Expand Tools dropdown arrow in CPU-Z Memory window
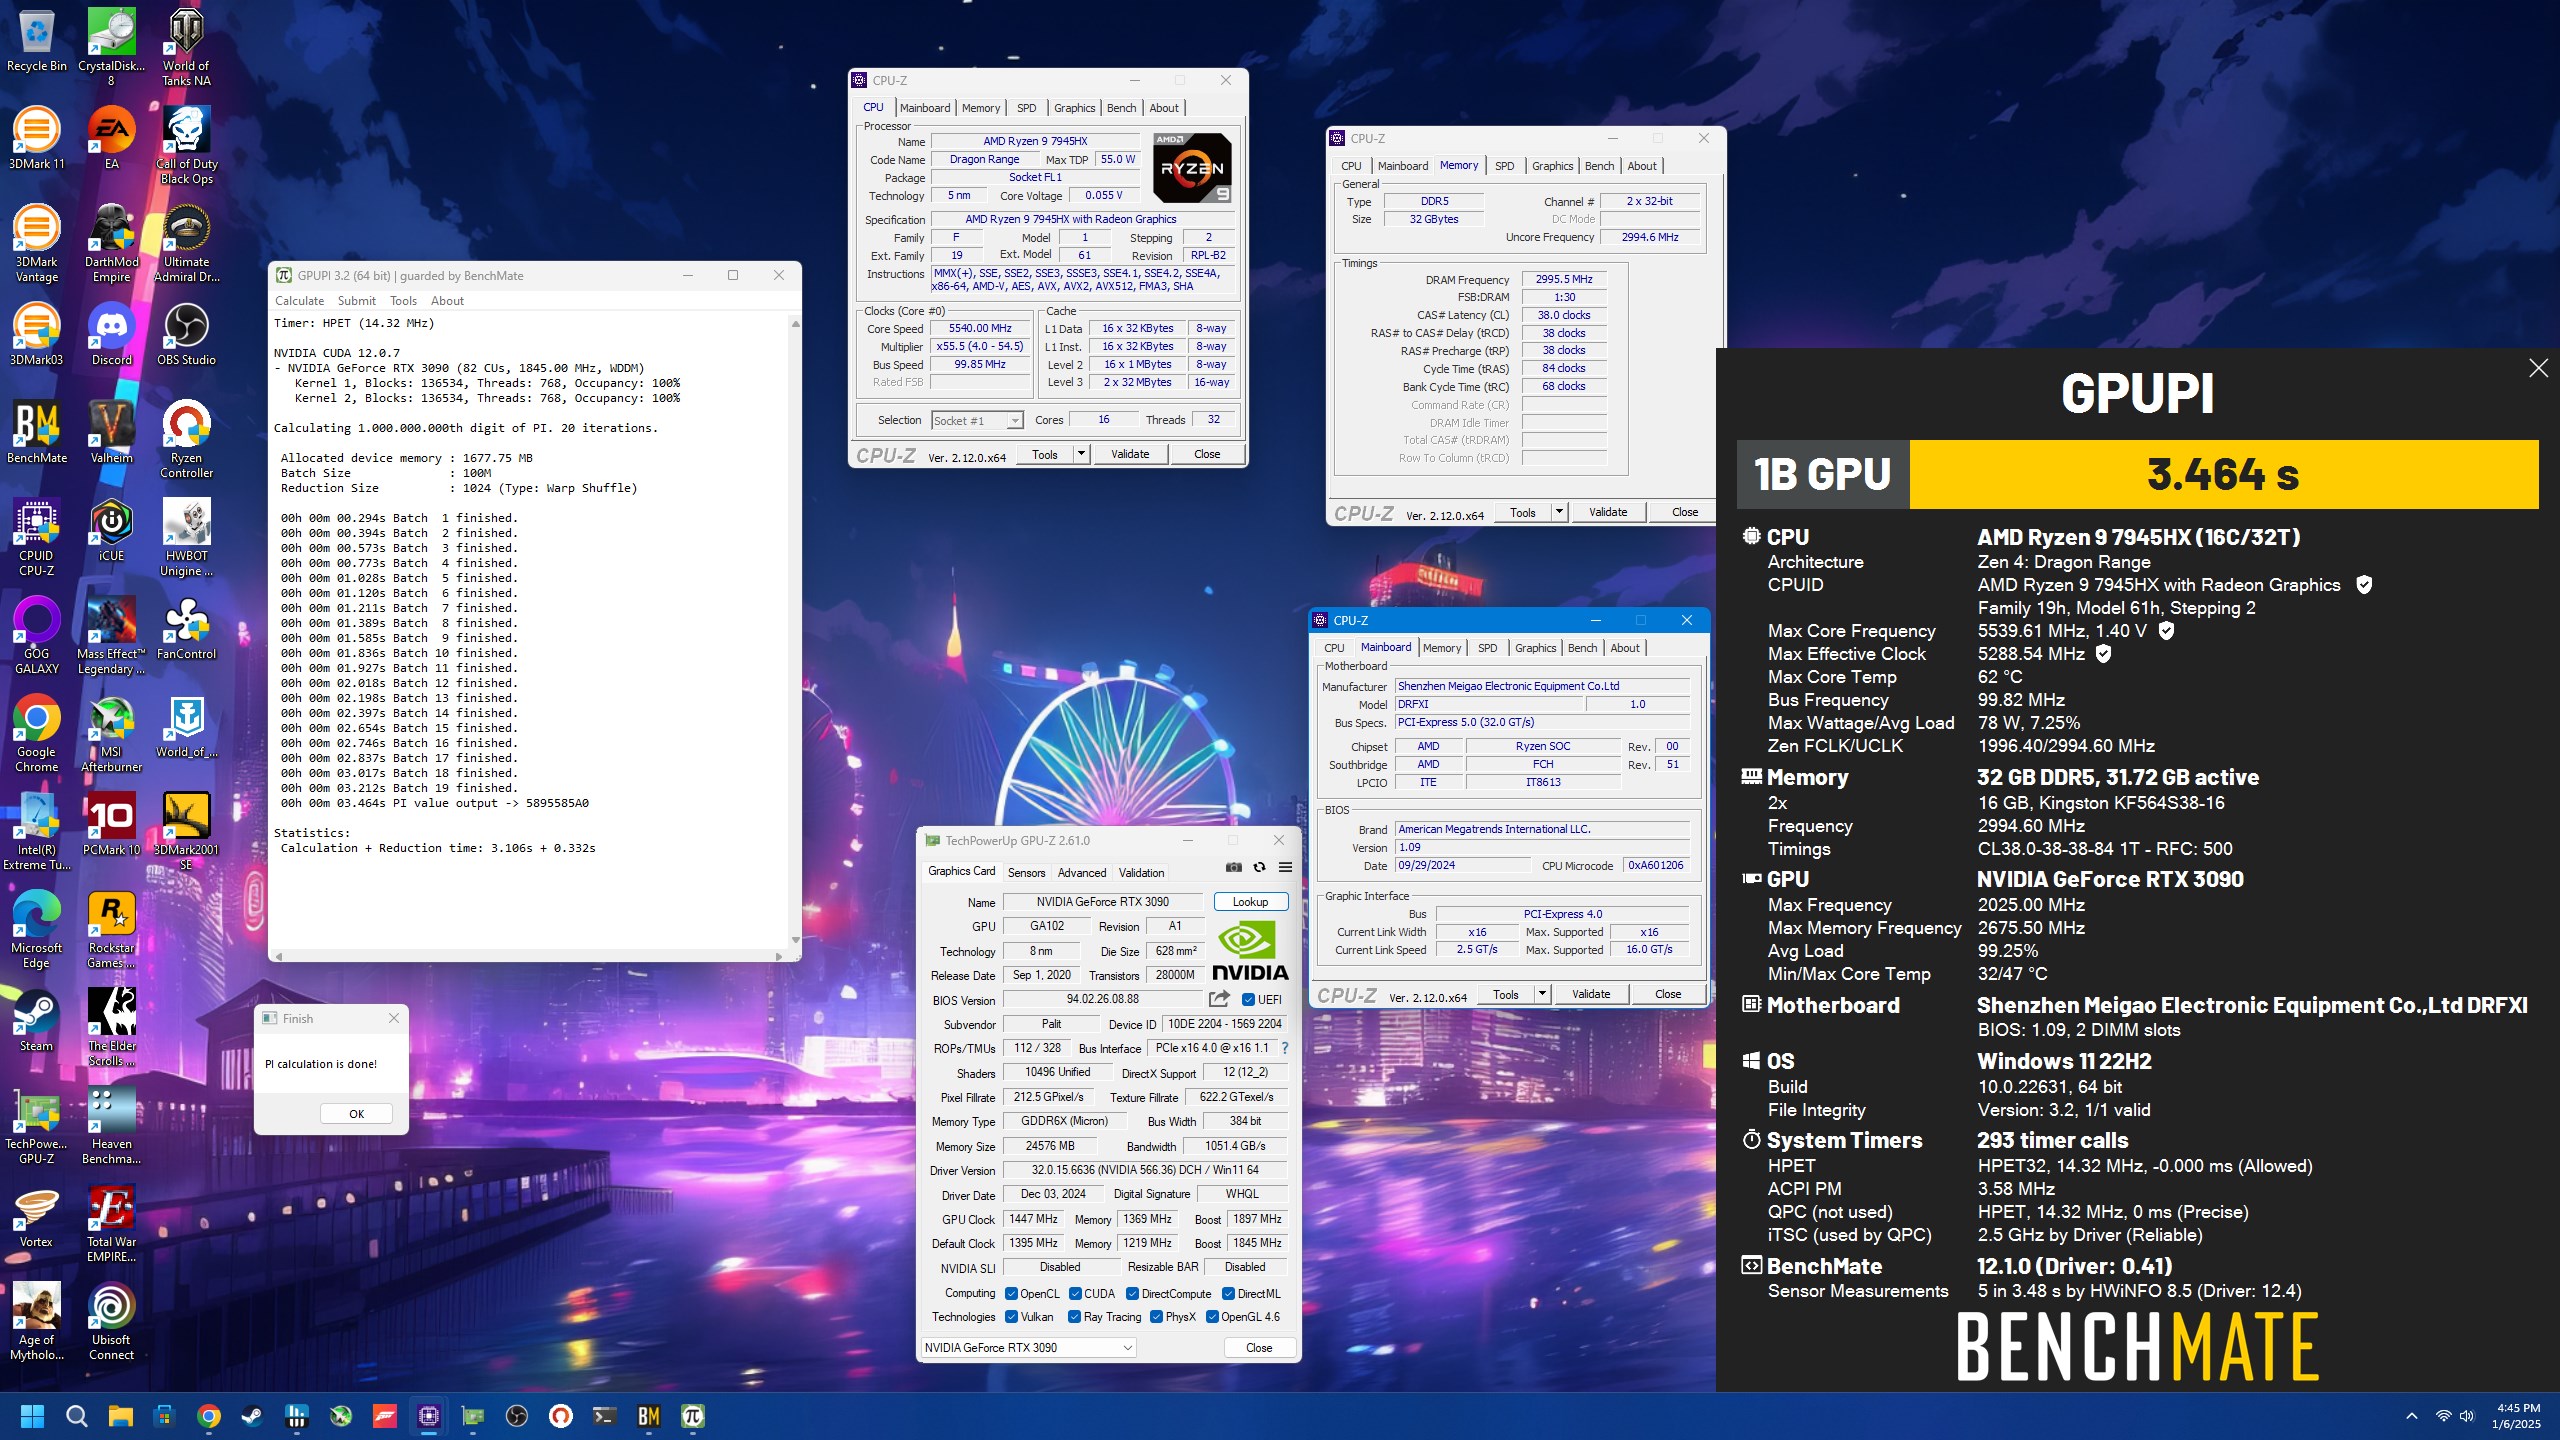 [1559, 512]
